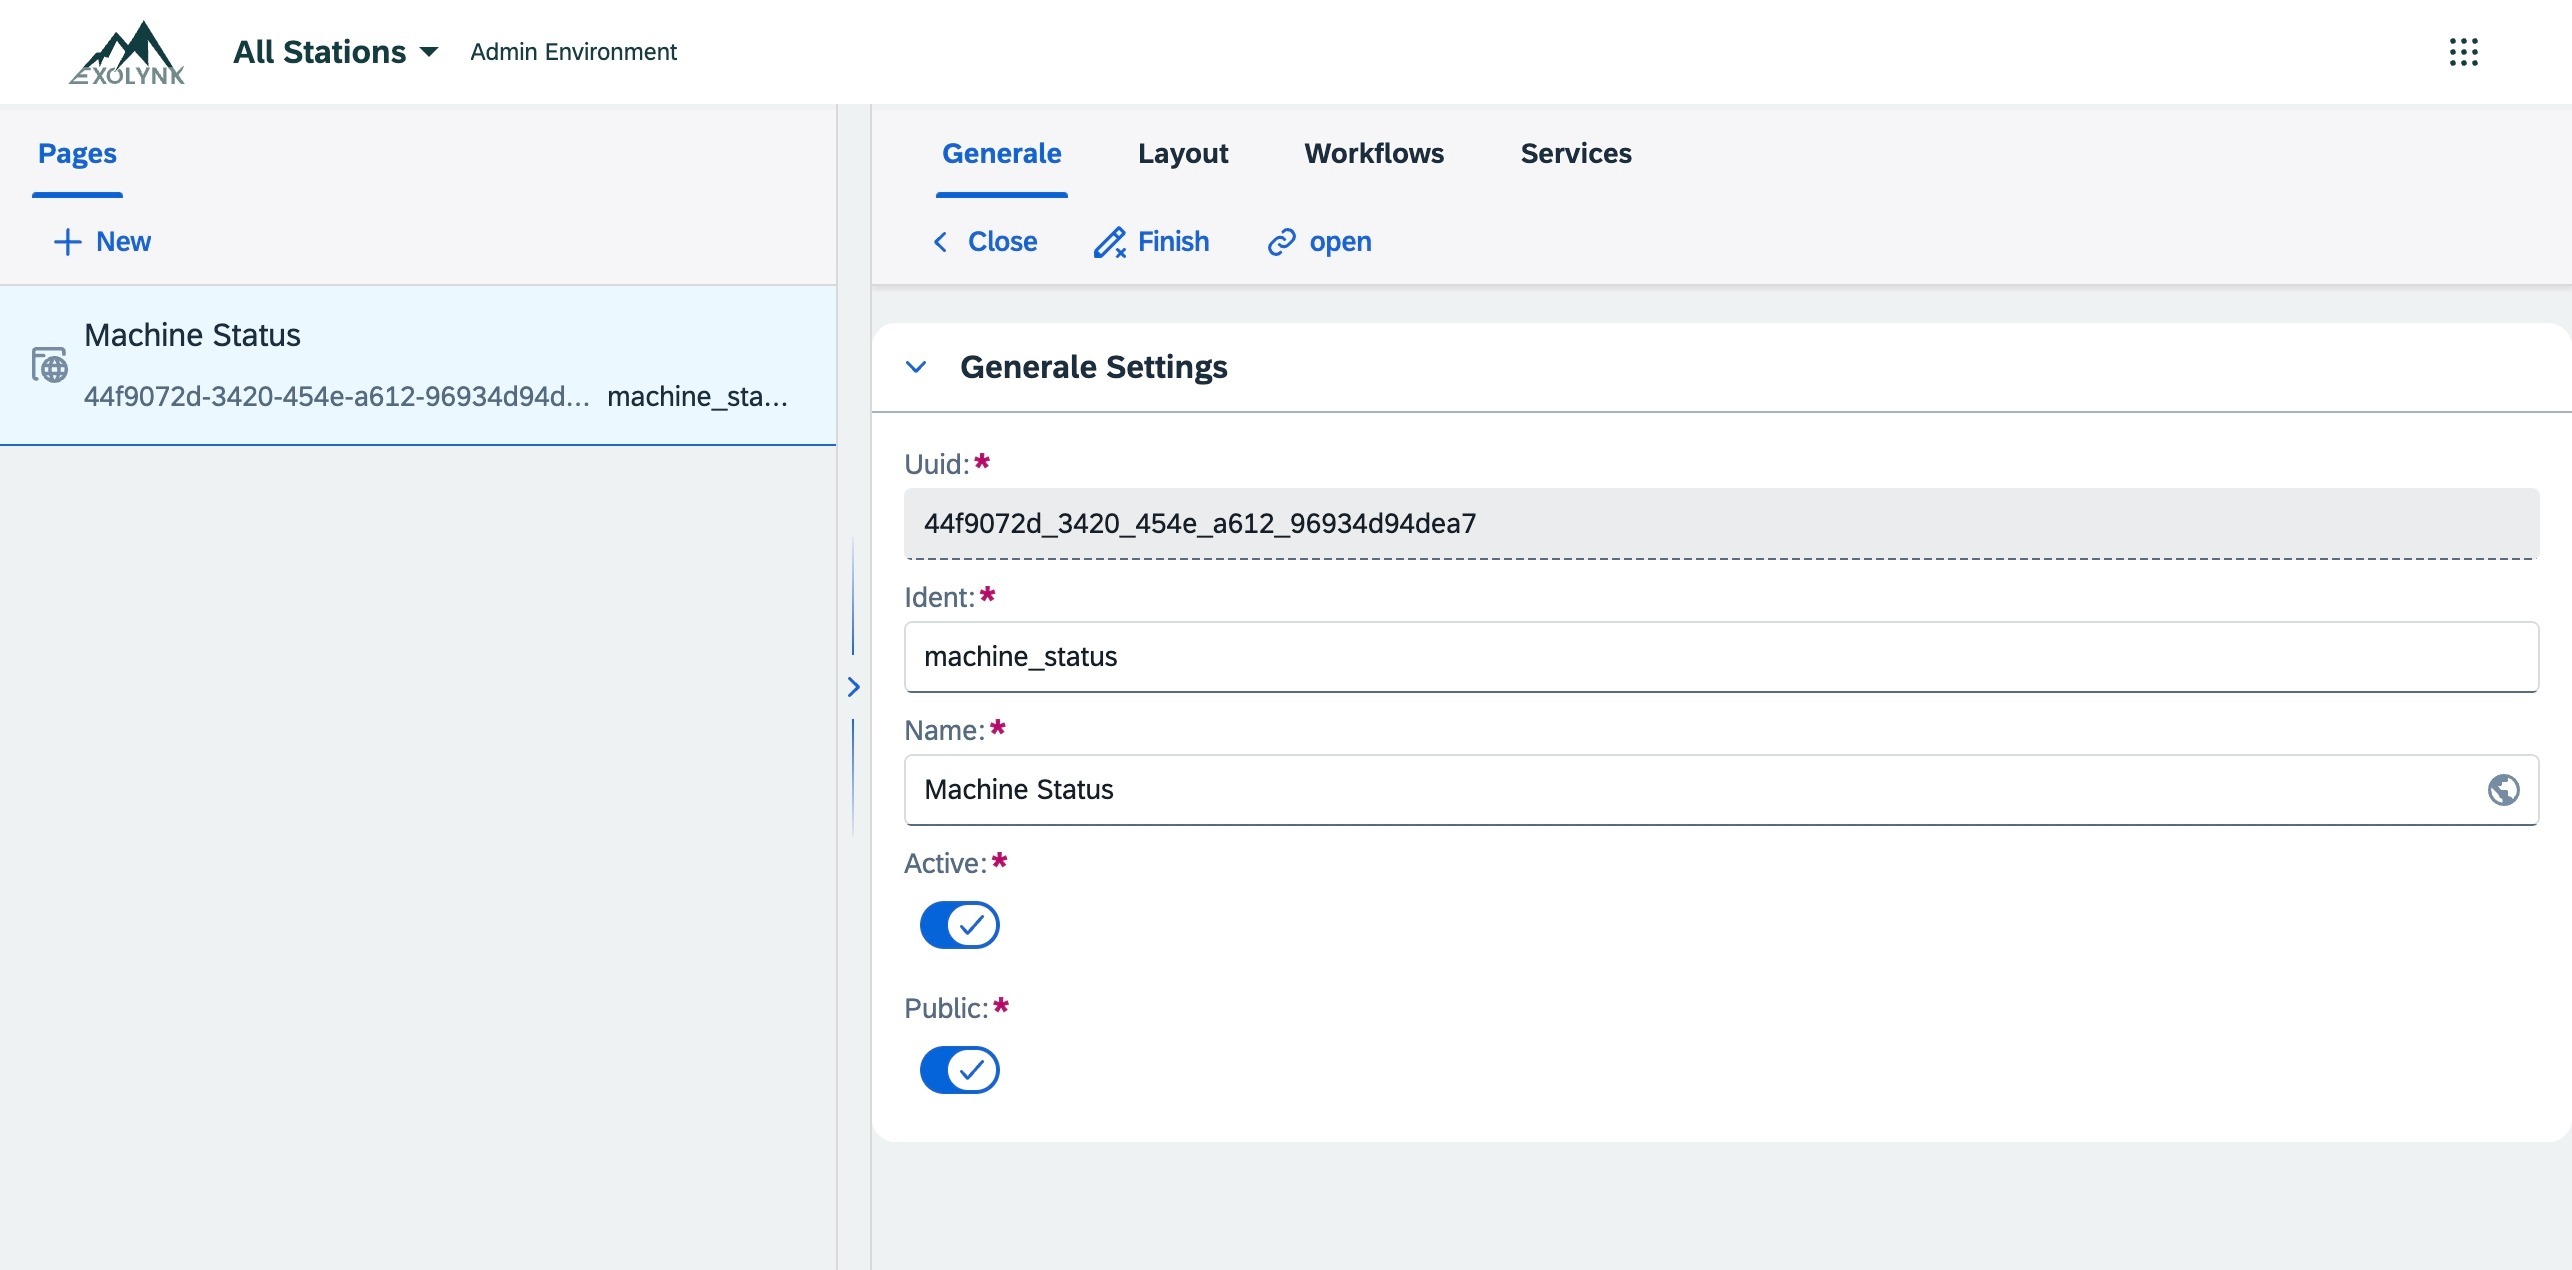The height and width of the screenshot is (1270, 2572).
Task: Click the open link label
Action: 1340,242
